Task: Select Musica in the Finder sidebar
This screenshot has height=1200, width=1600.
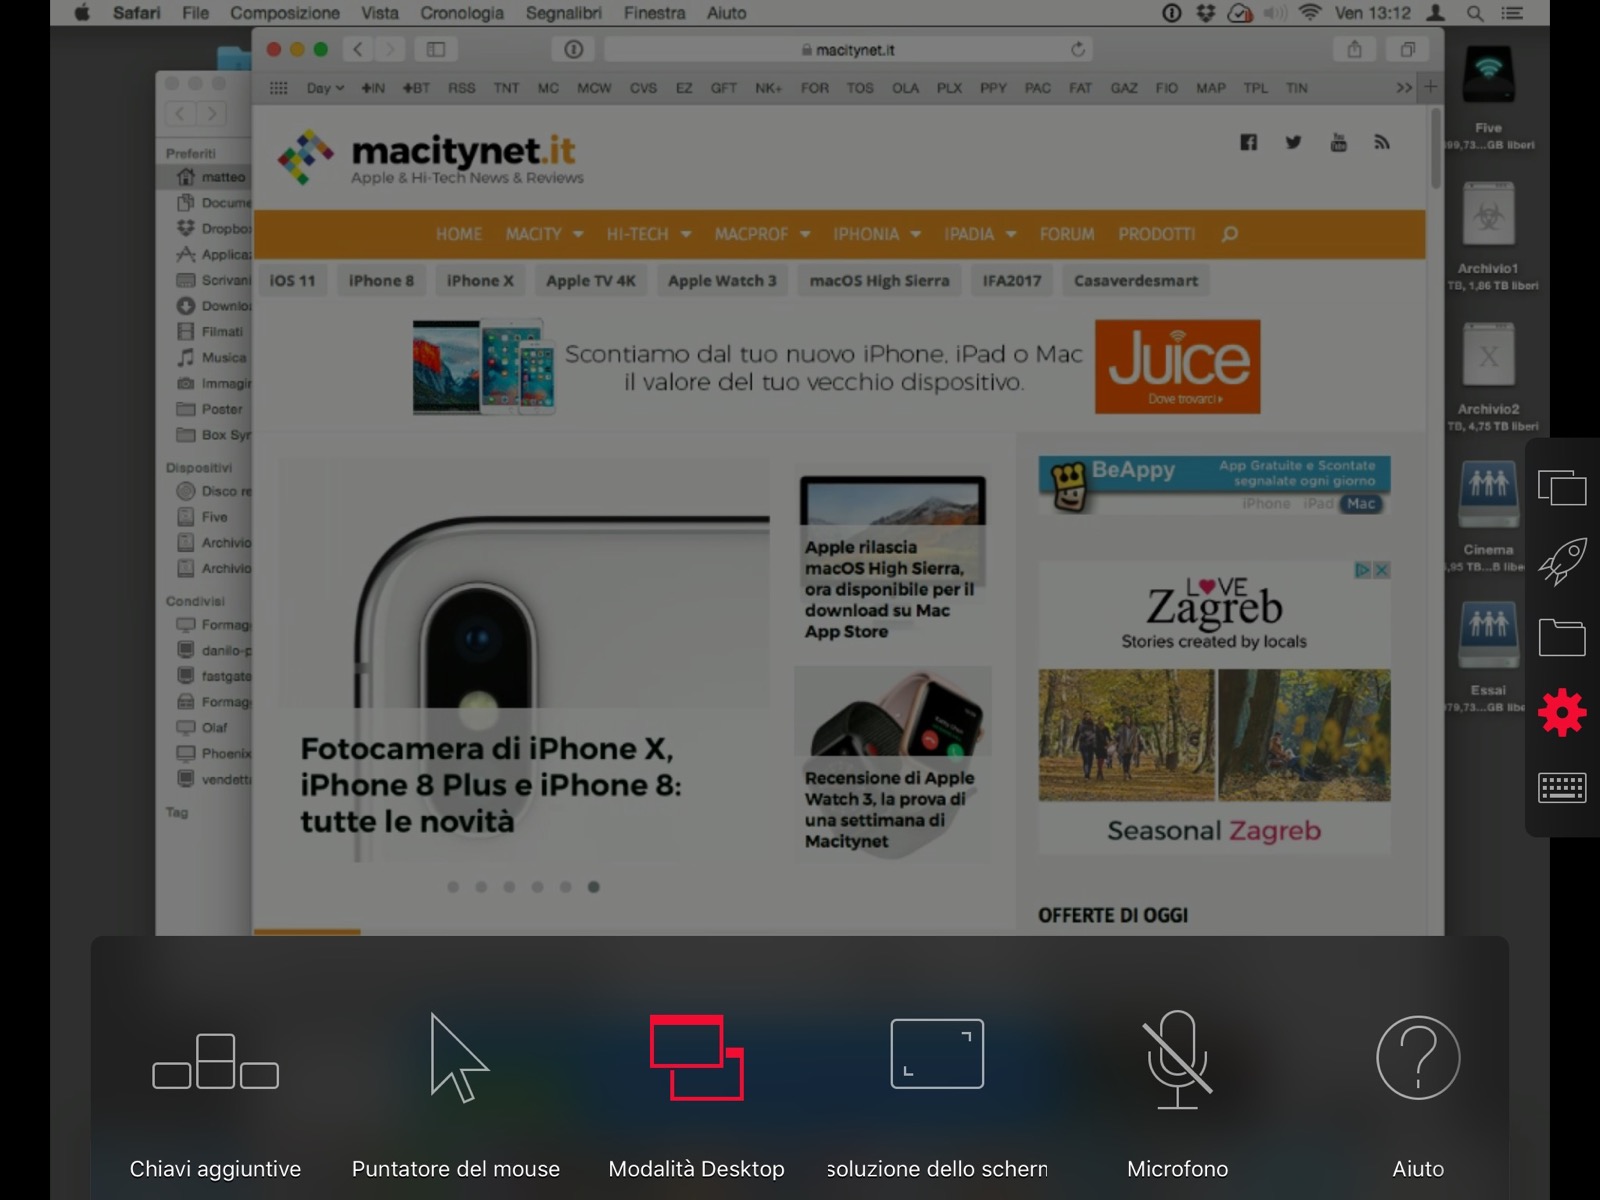Action: click(213, 358)
